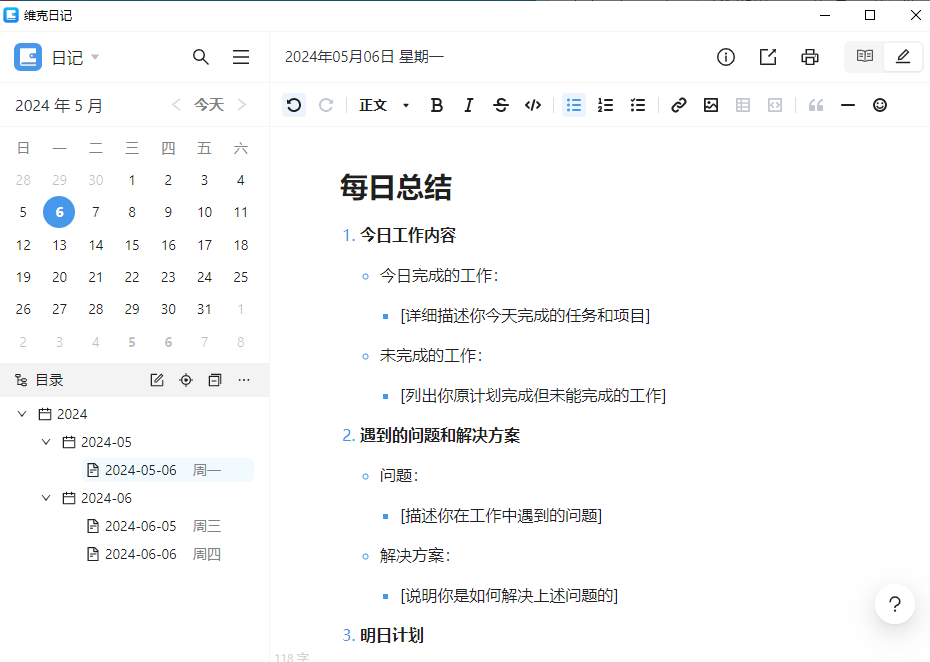The height and width of the screenshot is (662, 930).
Task: Open the 正文 paragraph style dropdown
Action: pyautogui.click(x=384, y=105)
